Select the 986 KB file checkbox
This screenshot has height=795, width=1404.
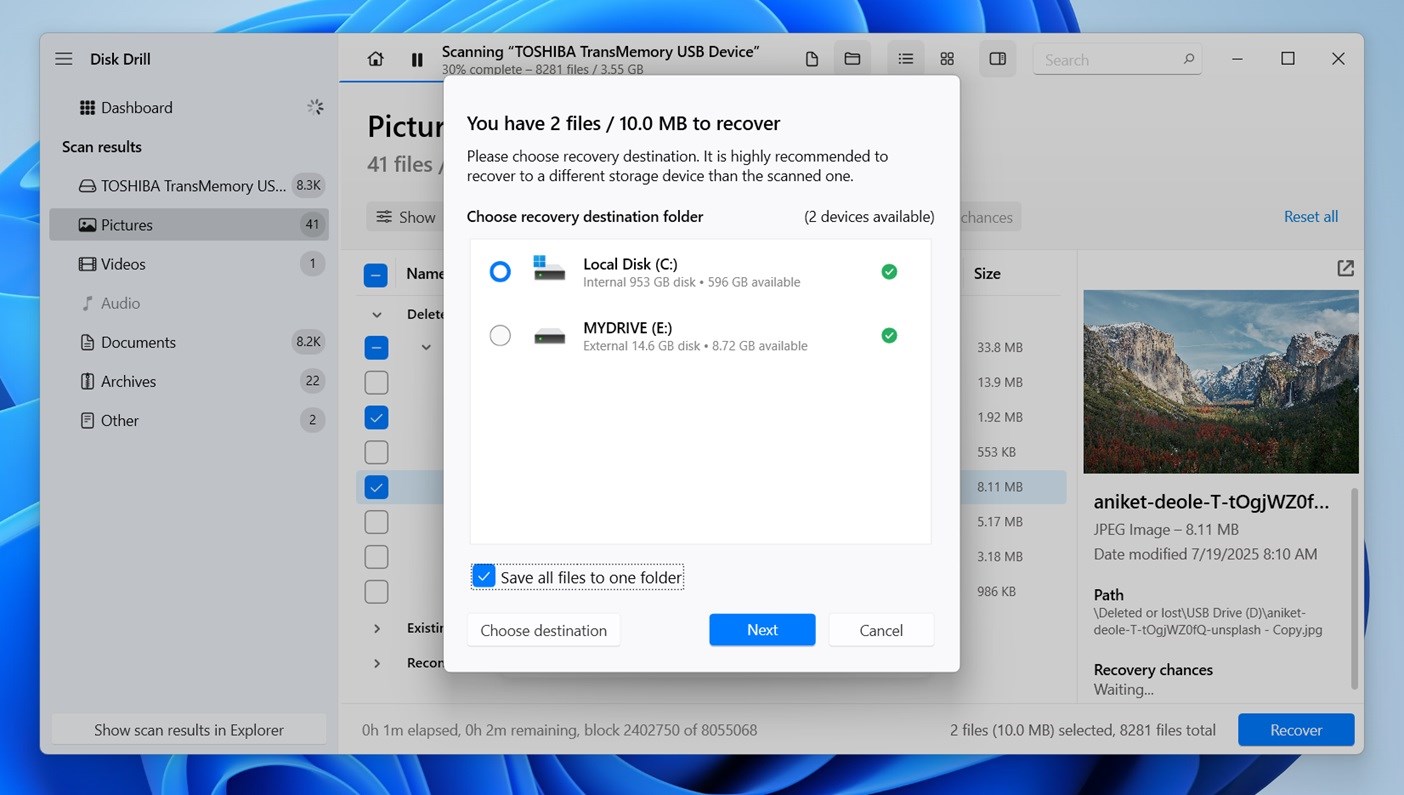pyautogui.click(x=376, y=591)
